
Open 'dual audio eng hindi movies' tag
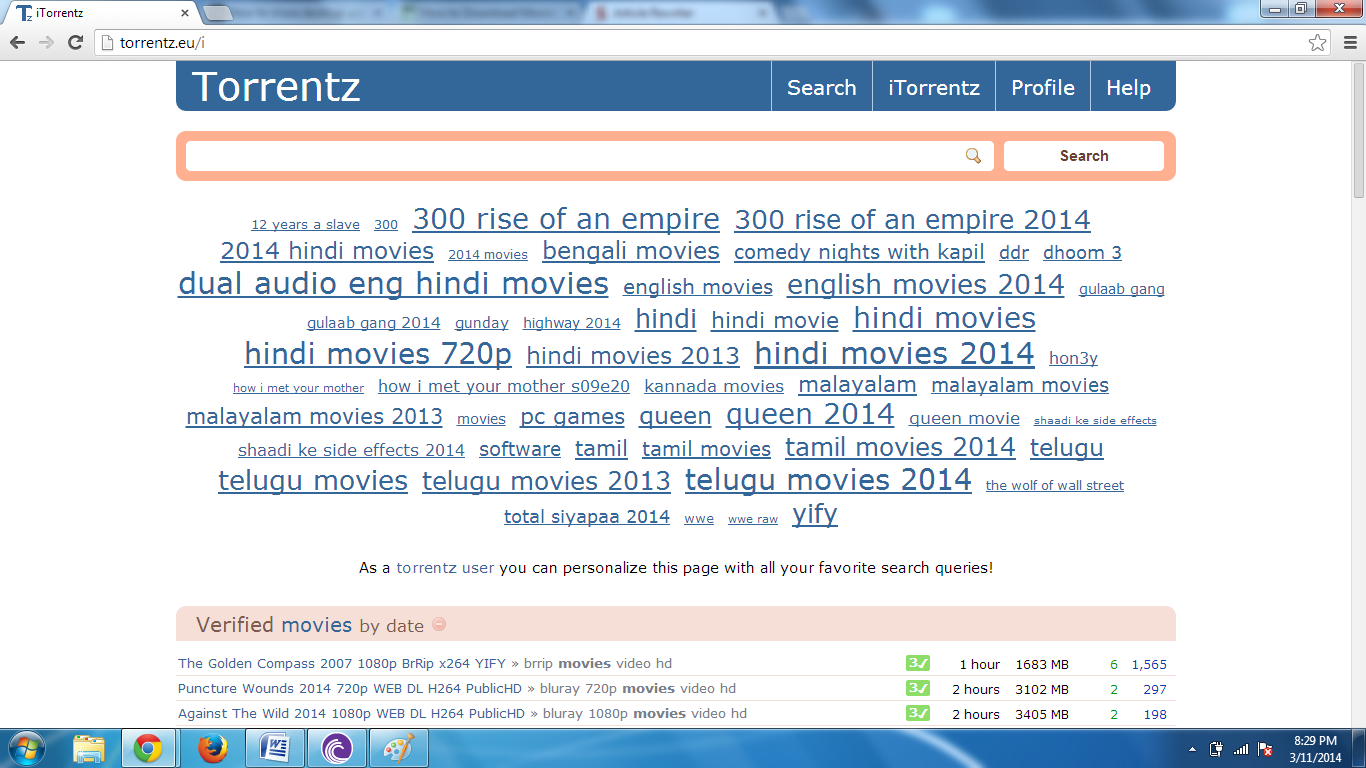coord(393,284)
